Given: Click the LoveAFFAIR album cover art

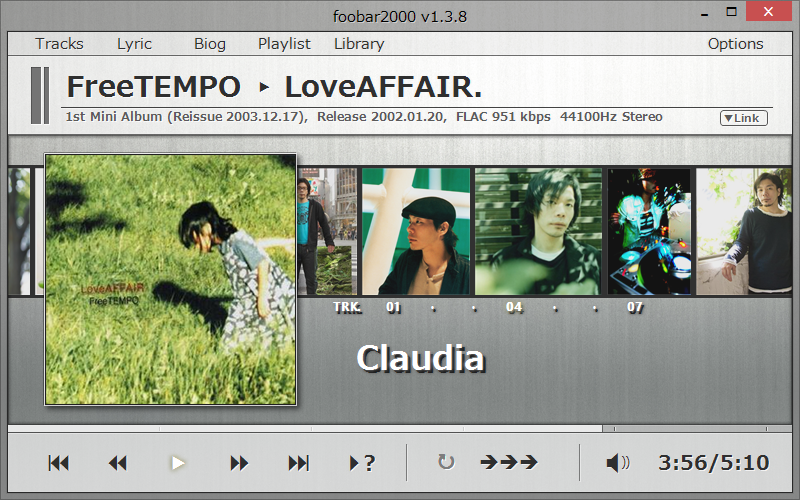Looking at the screenshot, I should click(x=170, y=280).
